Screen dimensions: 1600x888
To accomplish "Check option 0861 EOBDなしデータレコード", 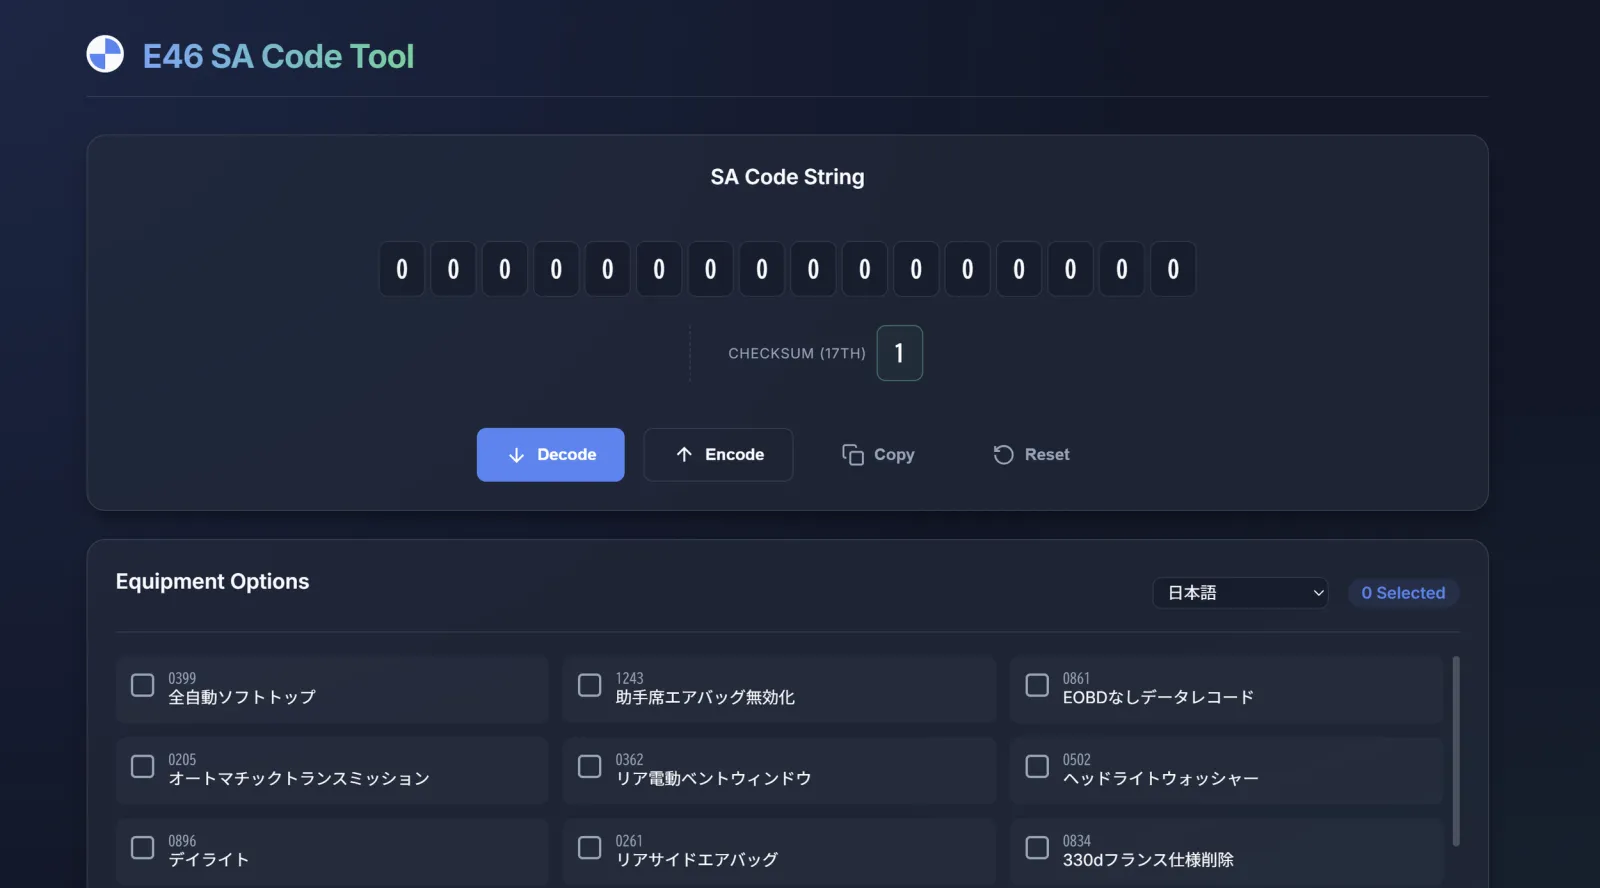I will point(1037,685).
